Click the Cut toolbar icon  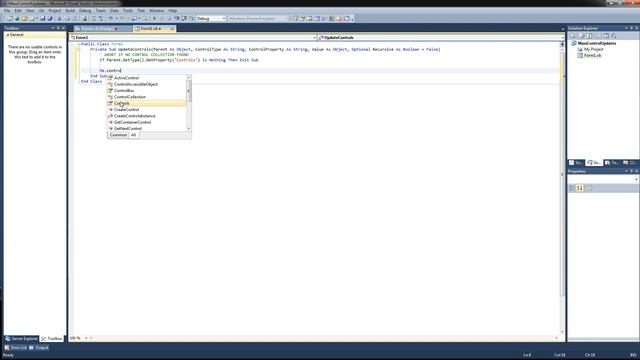point(60,18)
